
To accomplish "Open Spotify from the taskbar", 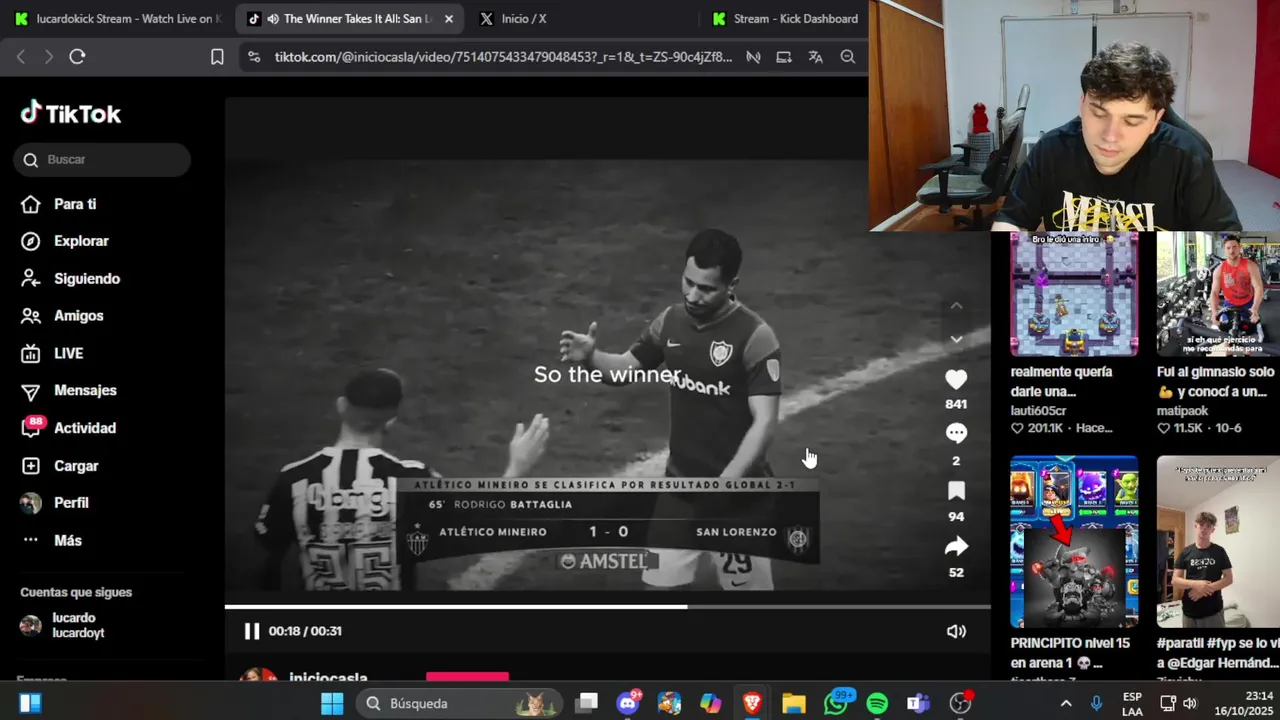I will [877, 704].
